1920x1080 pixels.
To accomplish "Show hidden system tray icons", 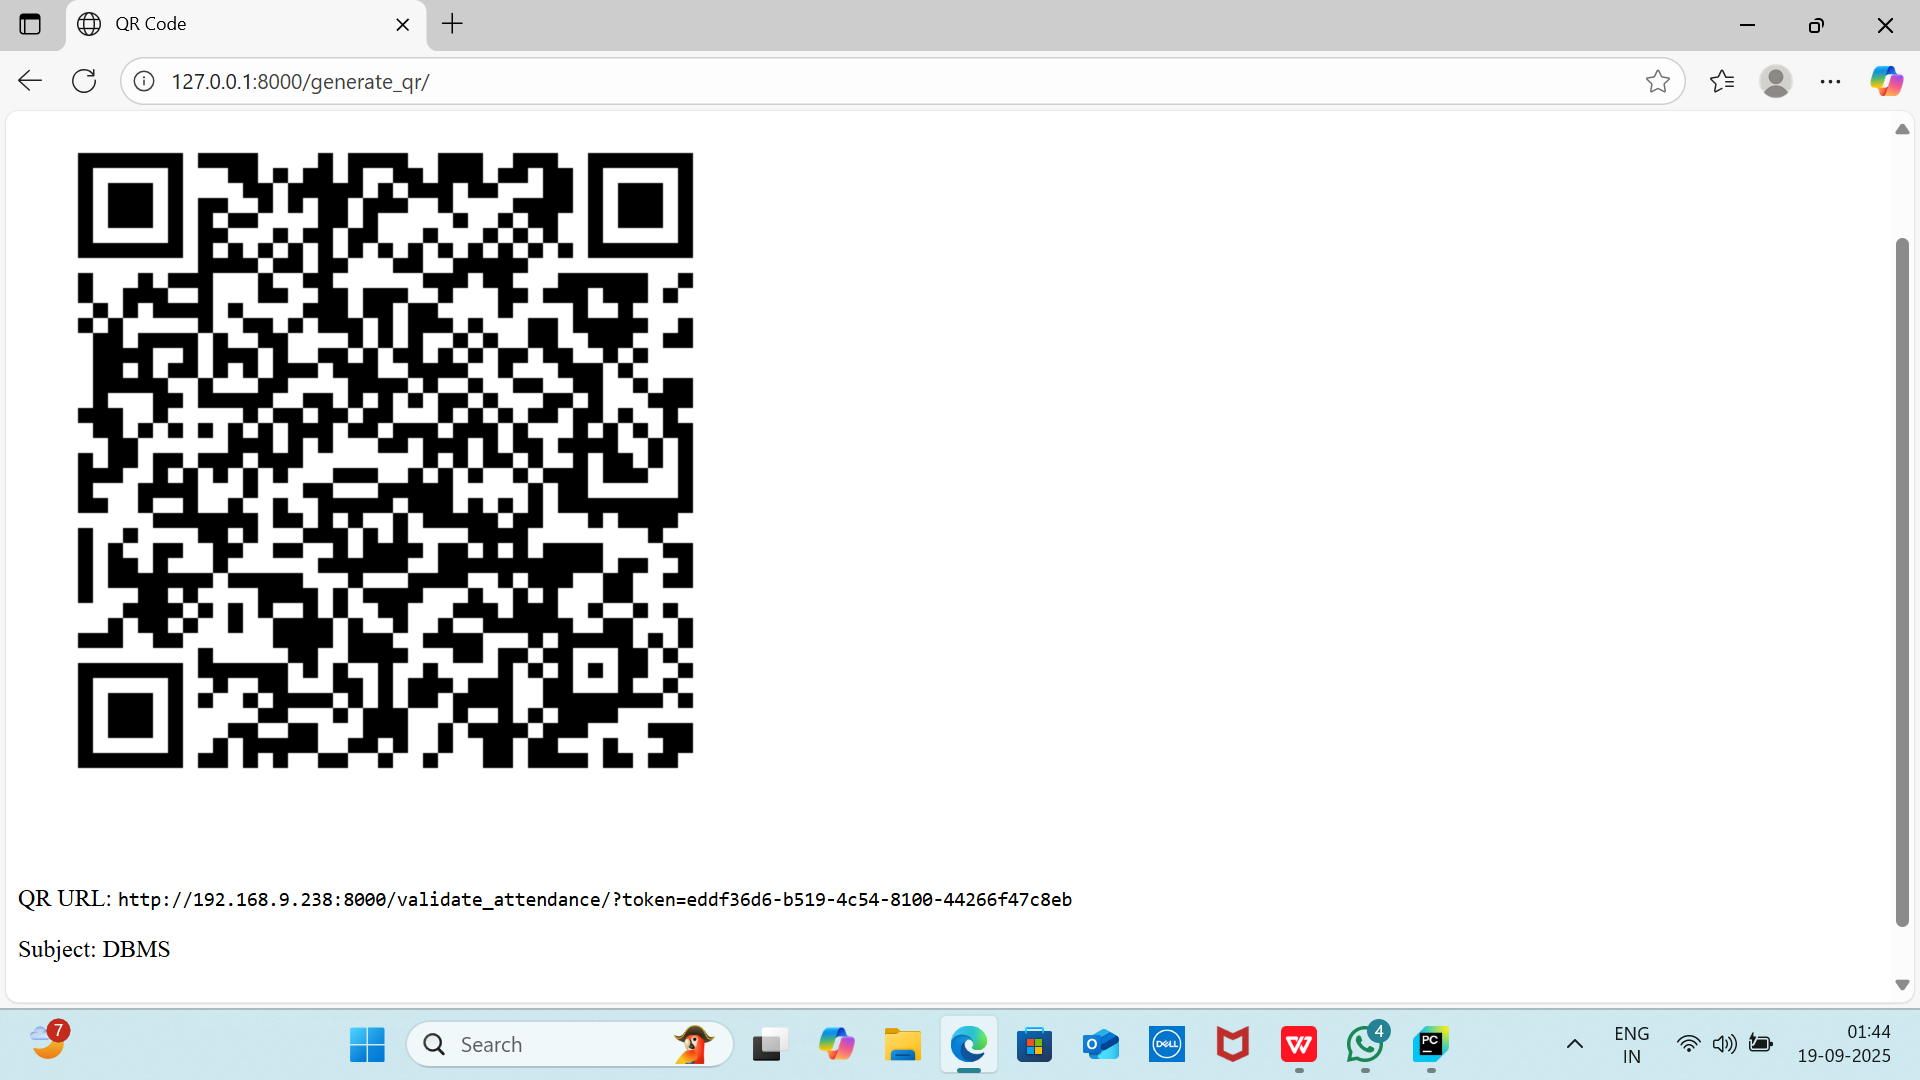I will (x=1574, y=1045).
